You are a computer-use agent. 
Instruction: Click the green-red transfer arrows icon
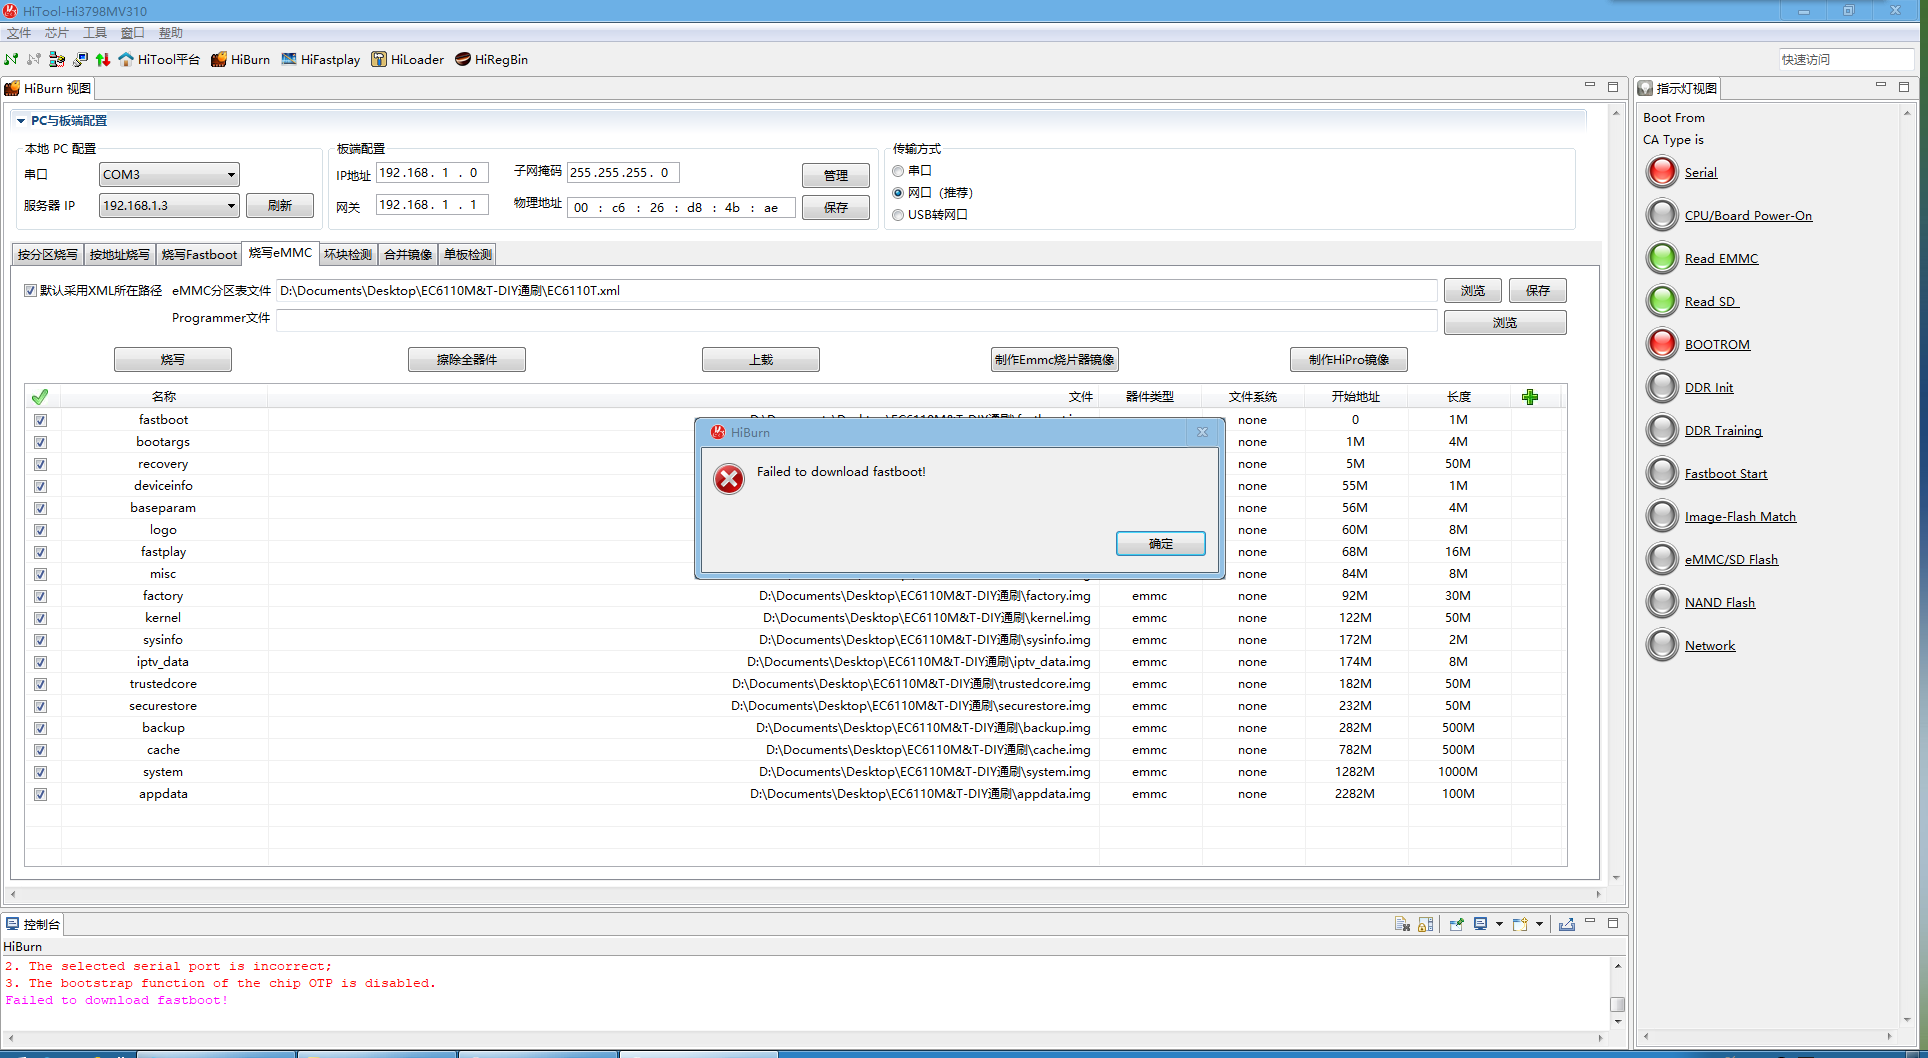[103, 59]
